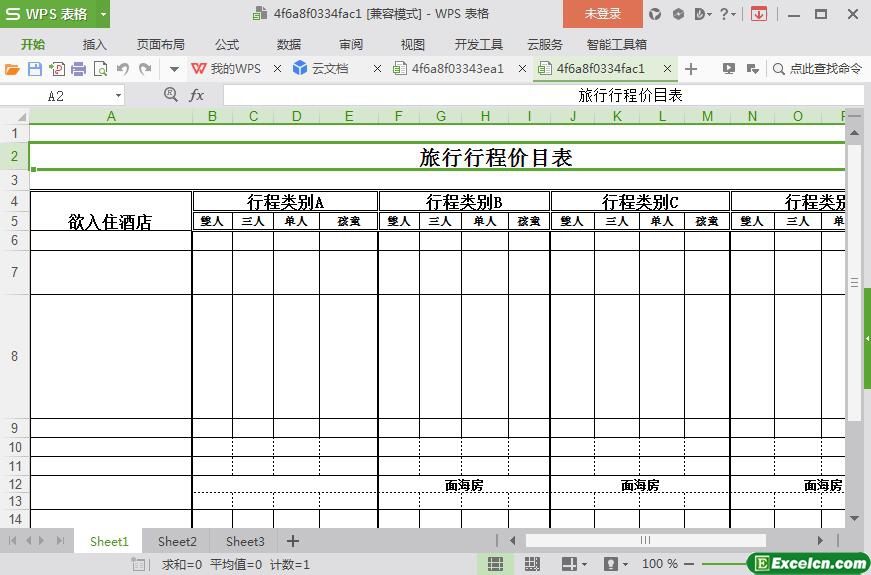Open the WPS 表格 application menu dropdown
The width and height of the screenshot is (871, 575).
point(103,14)
